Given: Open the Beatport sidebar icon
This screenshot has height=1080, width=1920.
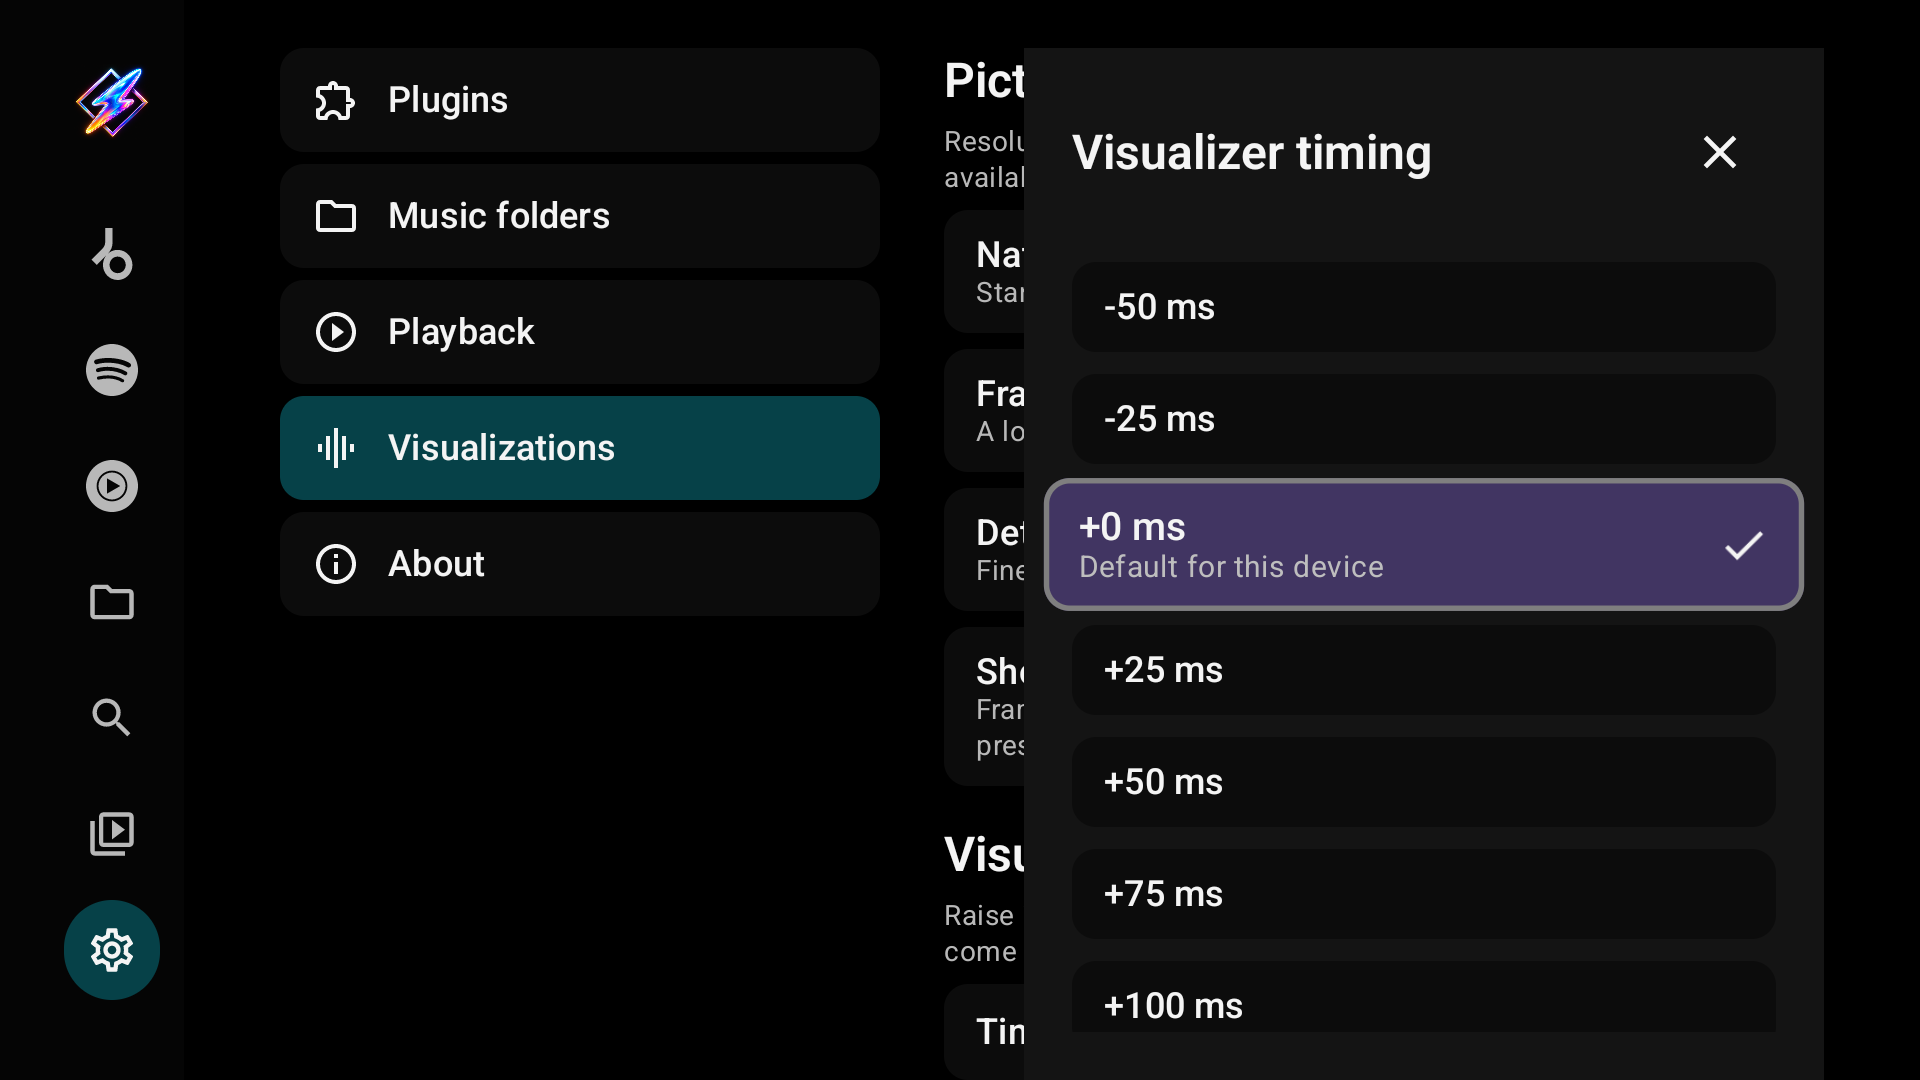Looking at the screenshot, I should tap(112, 254).
